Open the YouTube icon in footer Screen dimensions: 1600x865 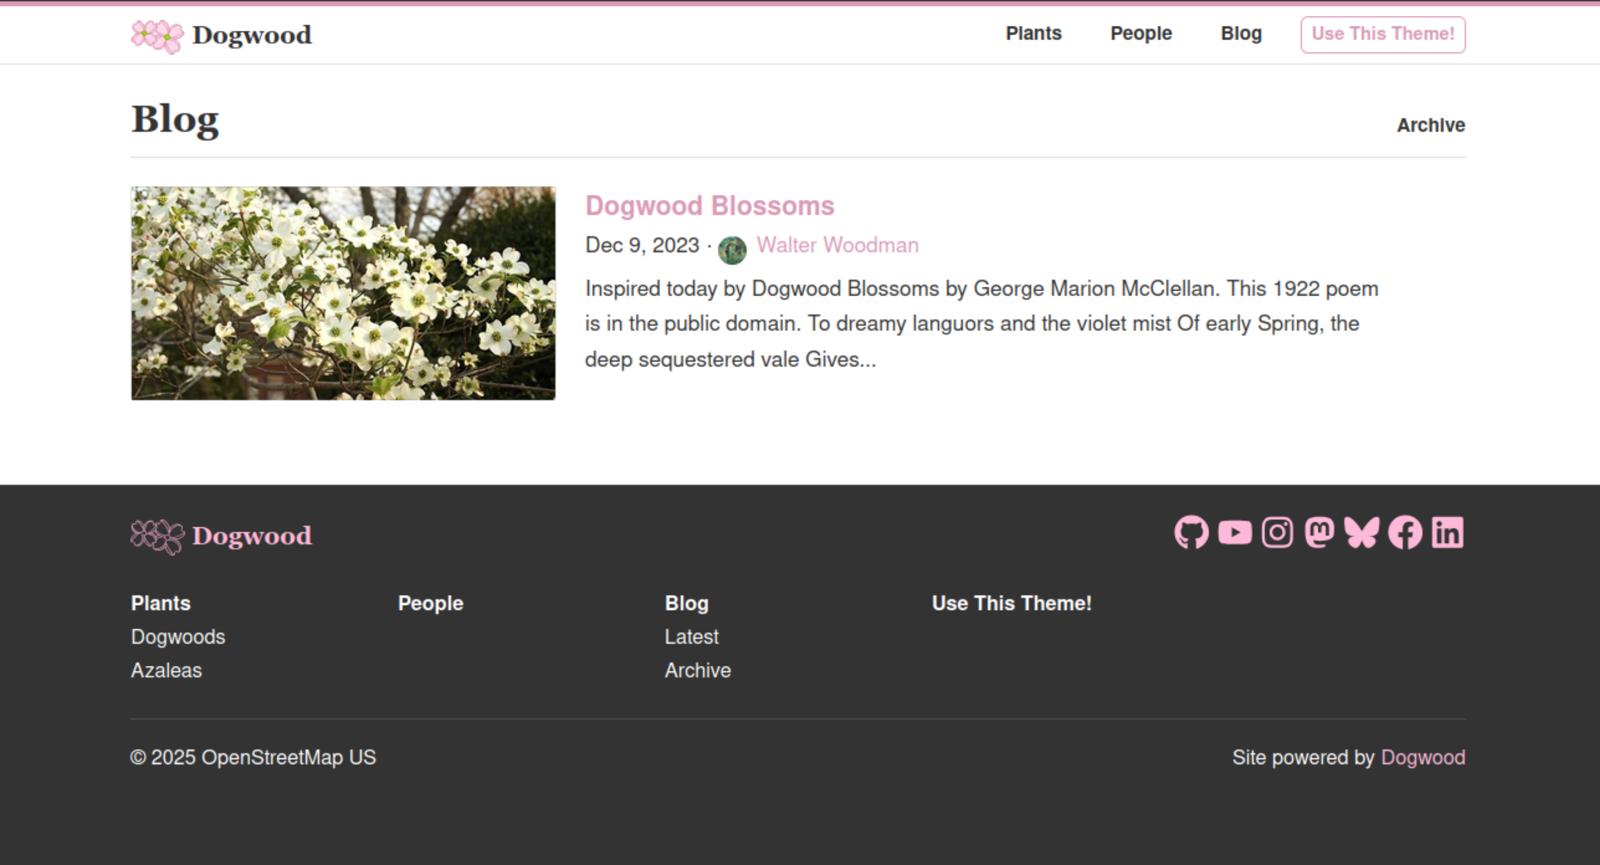point(1235,532)
